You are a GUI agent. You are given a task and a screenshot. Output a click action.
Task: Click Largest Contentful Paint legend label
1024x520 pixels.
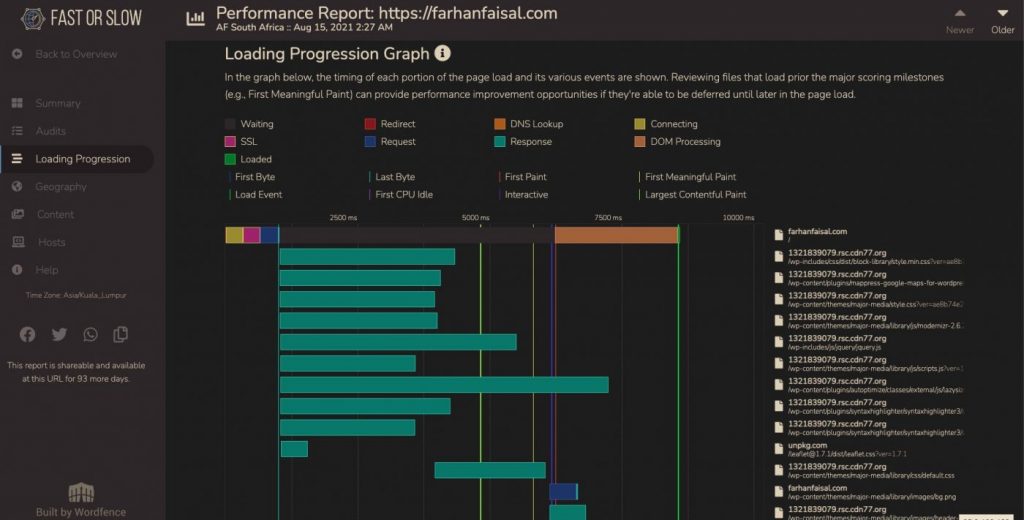point(696,195)
